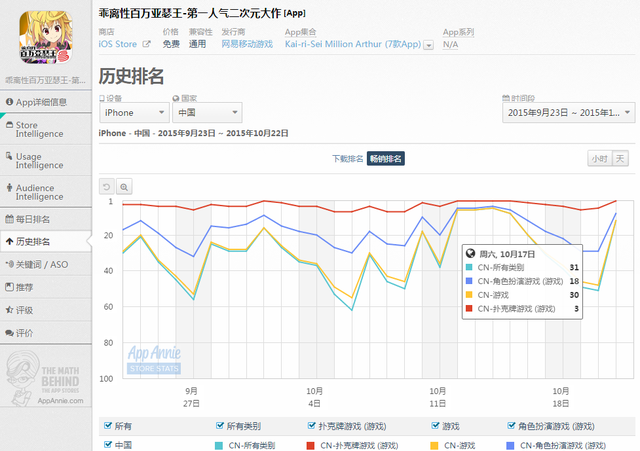
Task: Click the info icon beside App详细信息
Action: point(9,102)
